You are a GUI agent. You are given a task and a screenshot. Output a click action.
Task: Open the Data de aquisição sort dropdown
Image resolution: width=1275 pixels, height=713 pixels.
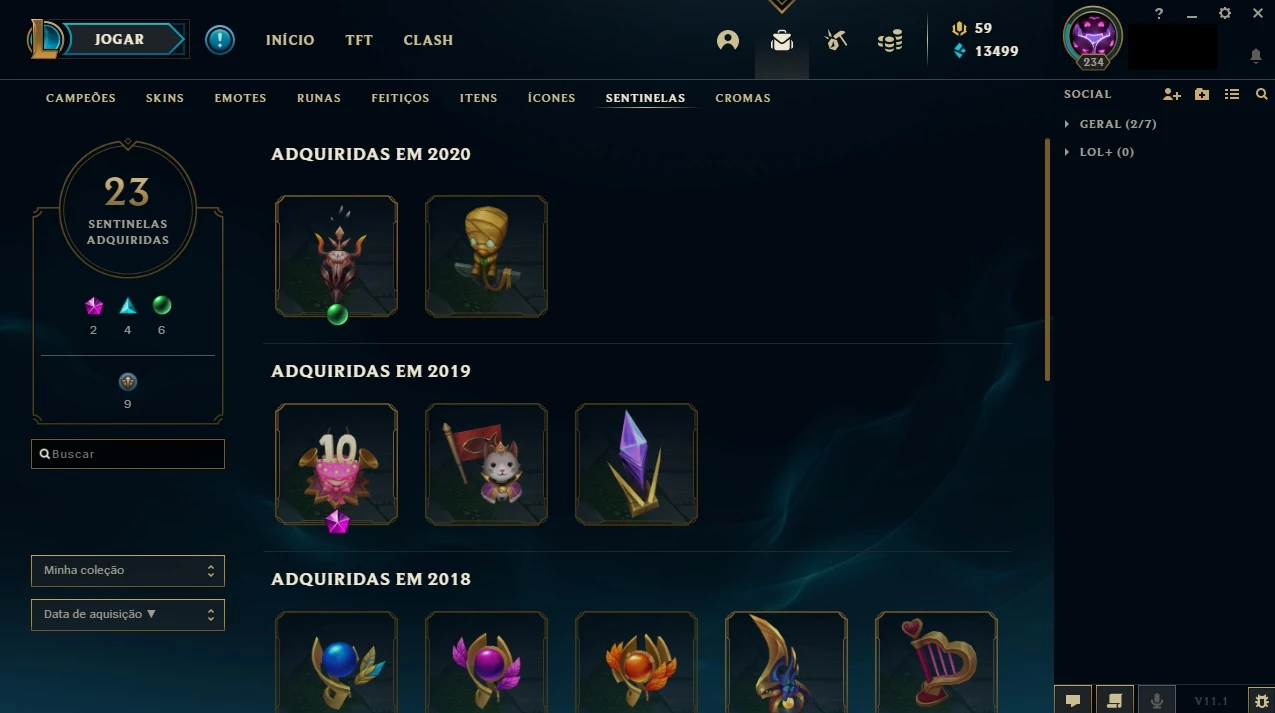pyautogui.click(x=128, y=615)
